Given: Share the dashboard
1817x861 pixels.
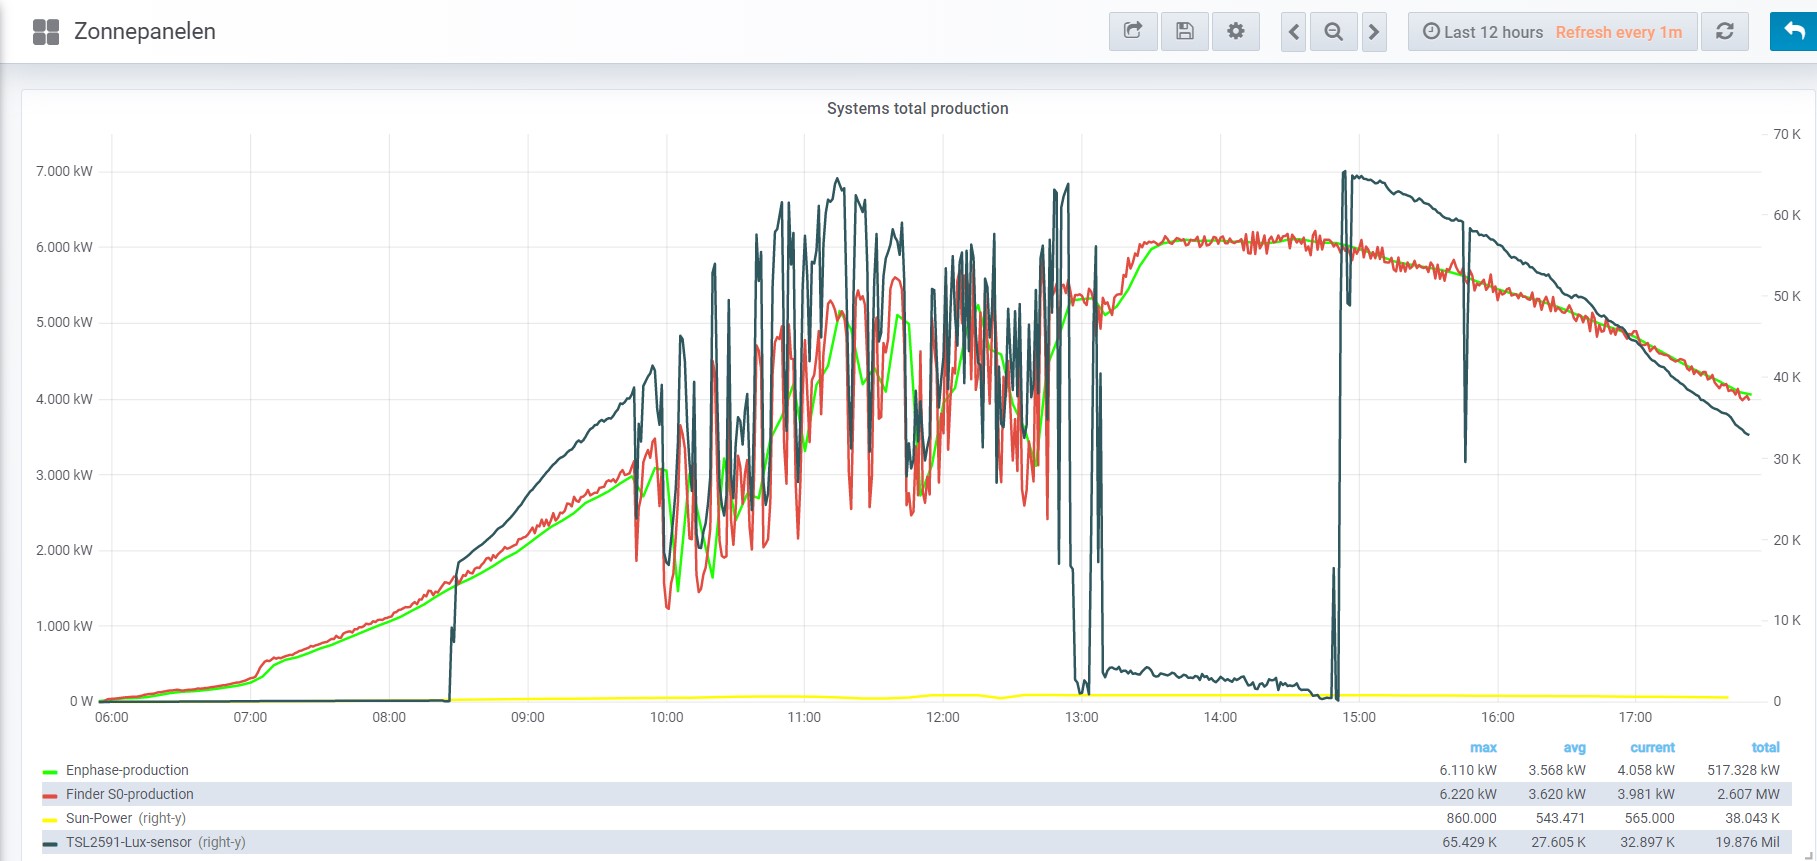Looking at the screenshot, I should click(x=1133, y=32).
